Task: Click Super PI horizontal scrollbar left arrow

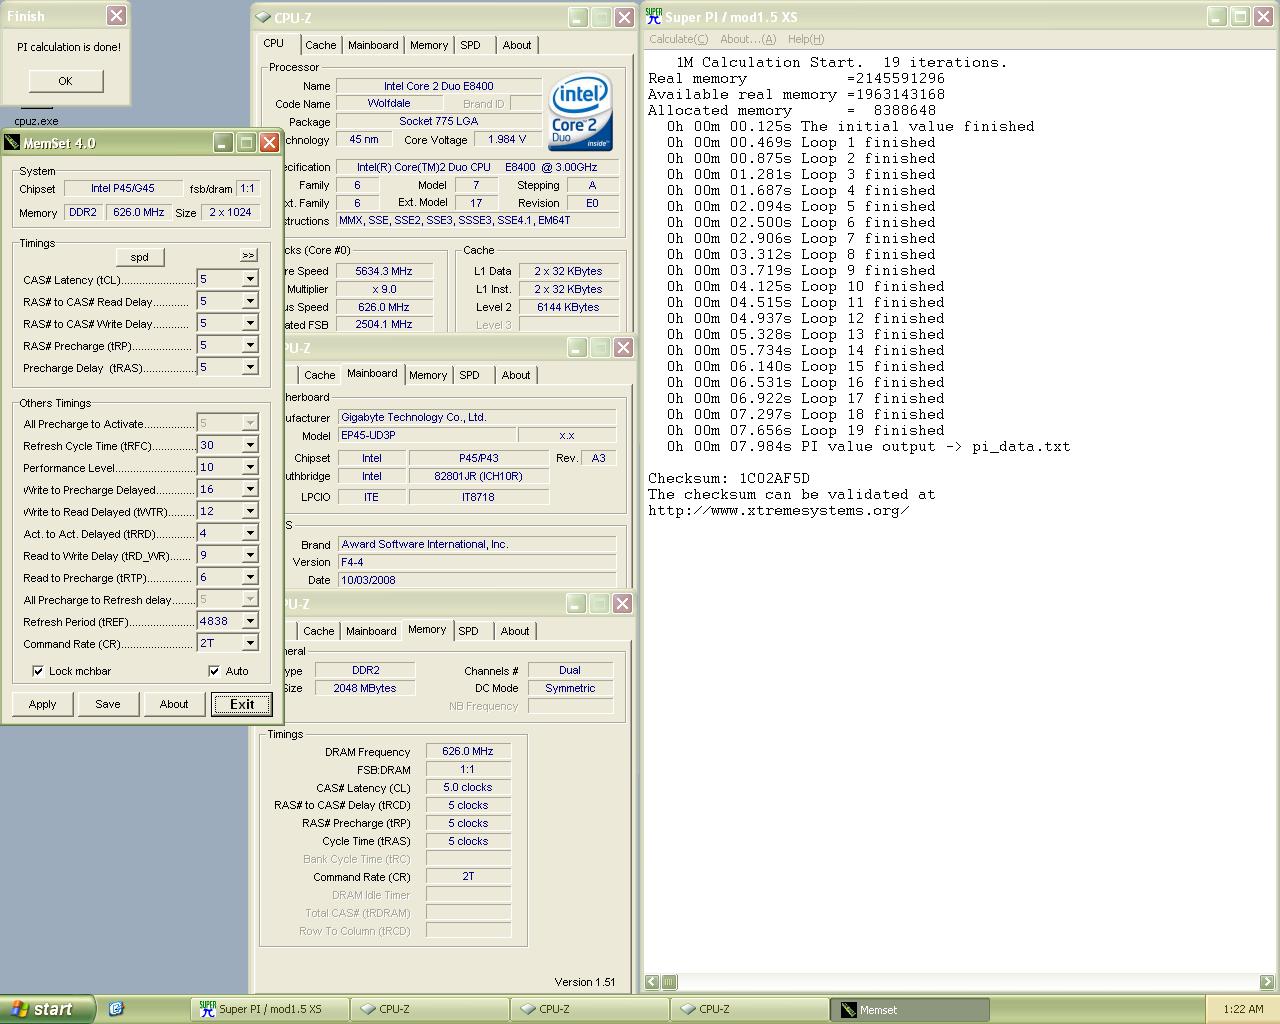Action: pos(653,982)
